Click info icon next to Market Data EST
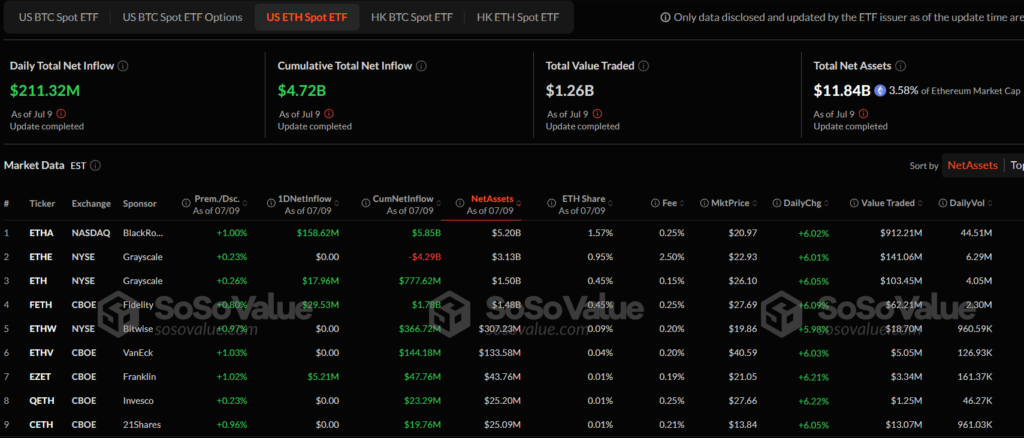The height and width of the screenshot is (438, 1024). click(95, 165)
